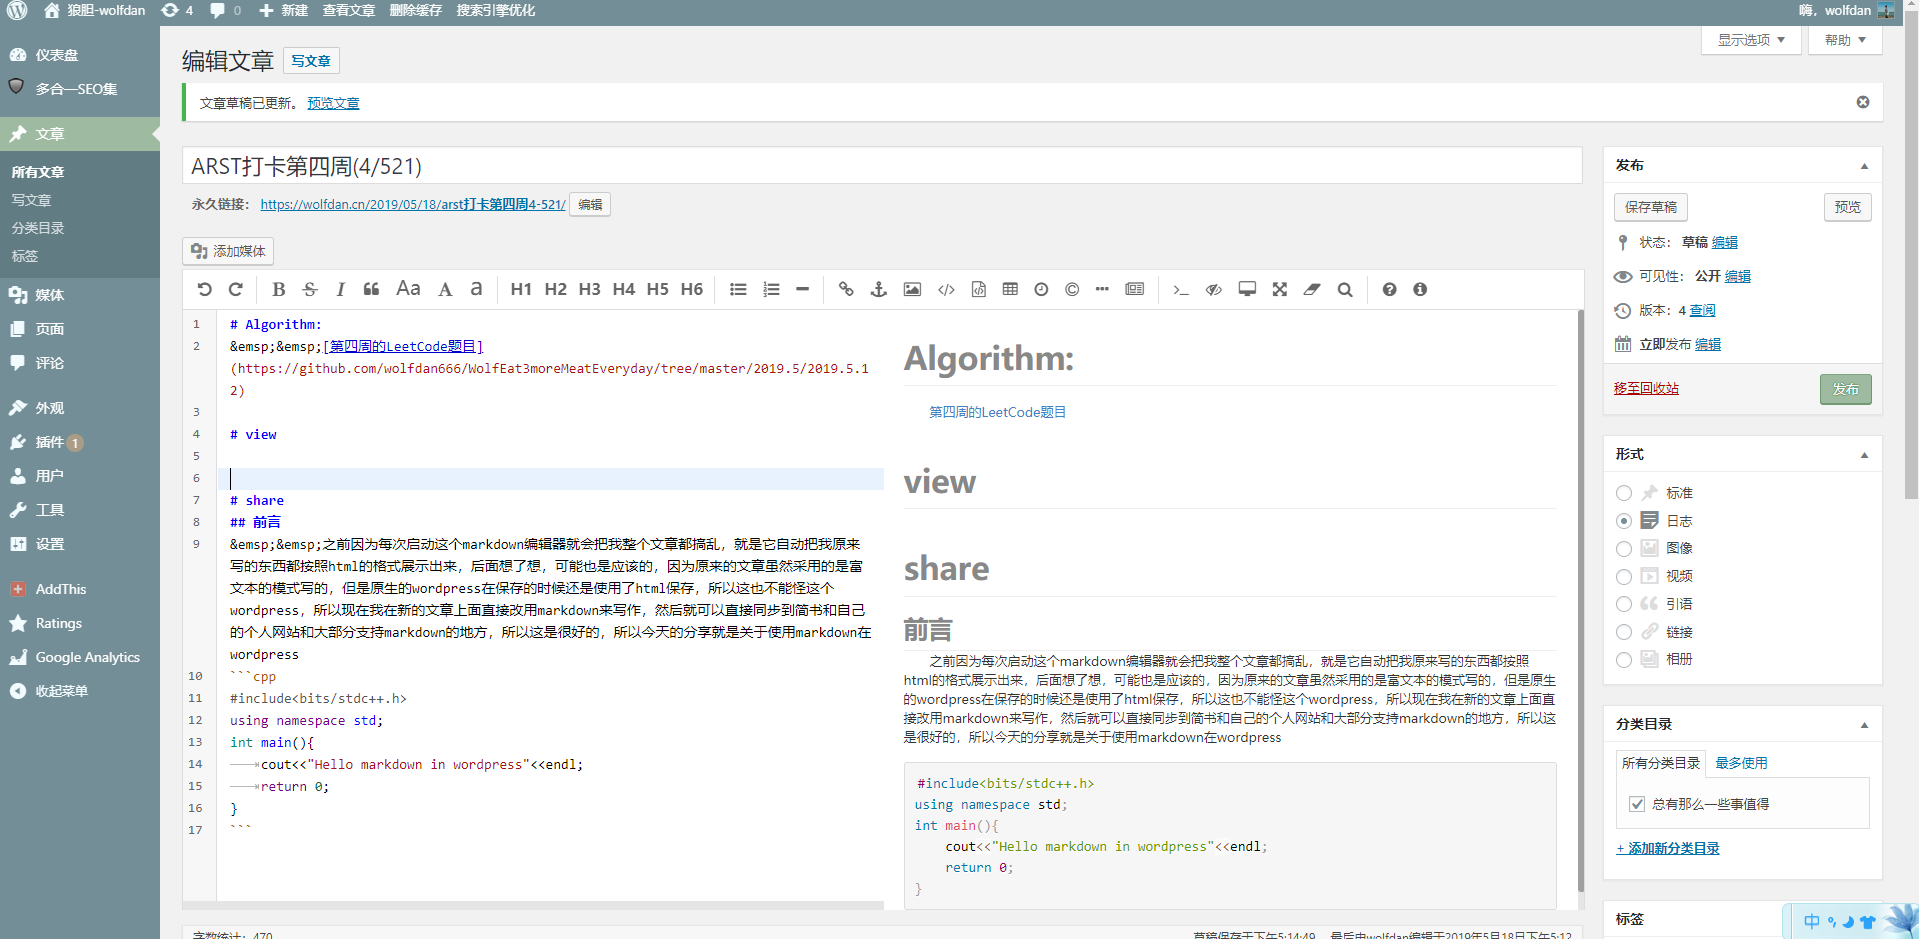The image size is (1919, 939).
Task: Open full HTML preview mode
Action: [x=1247, y=290]
